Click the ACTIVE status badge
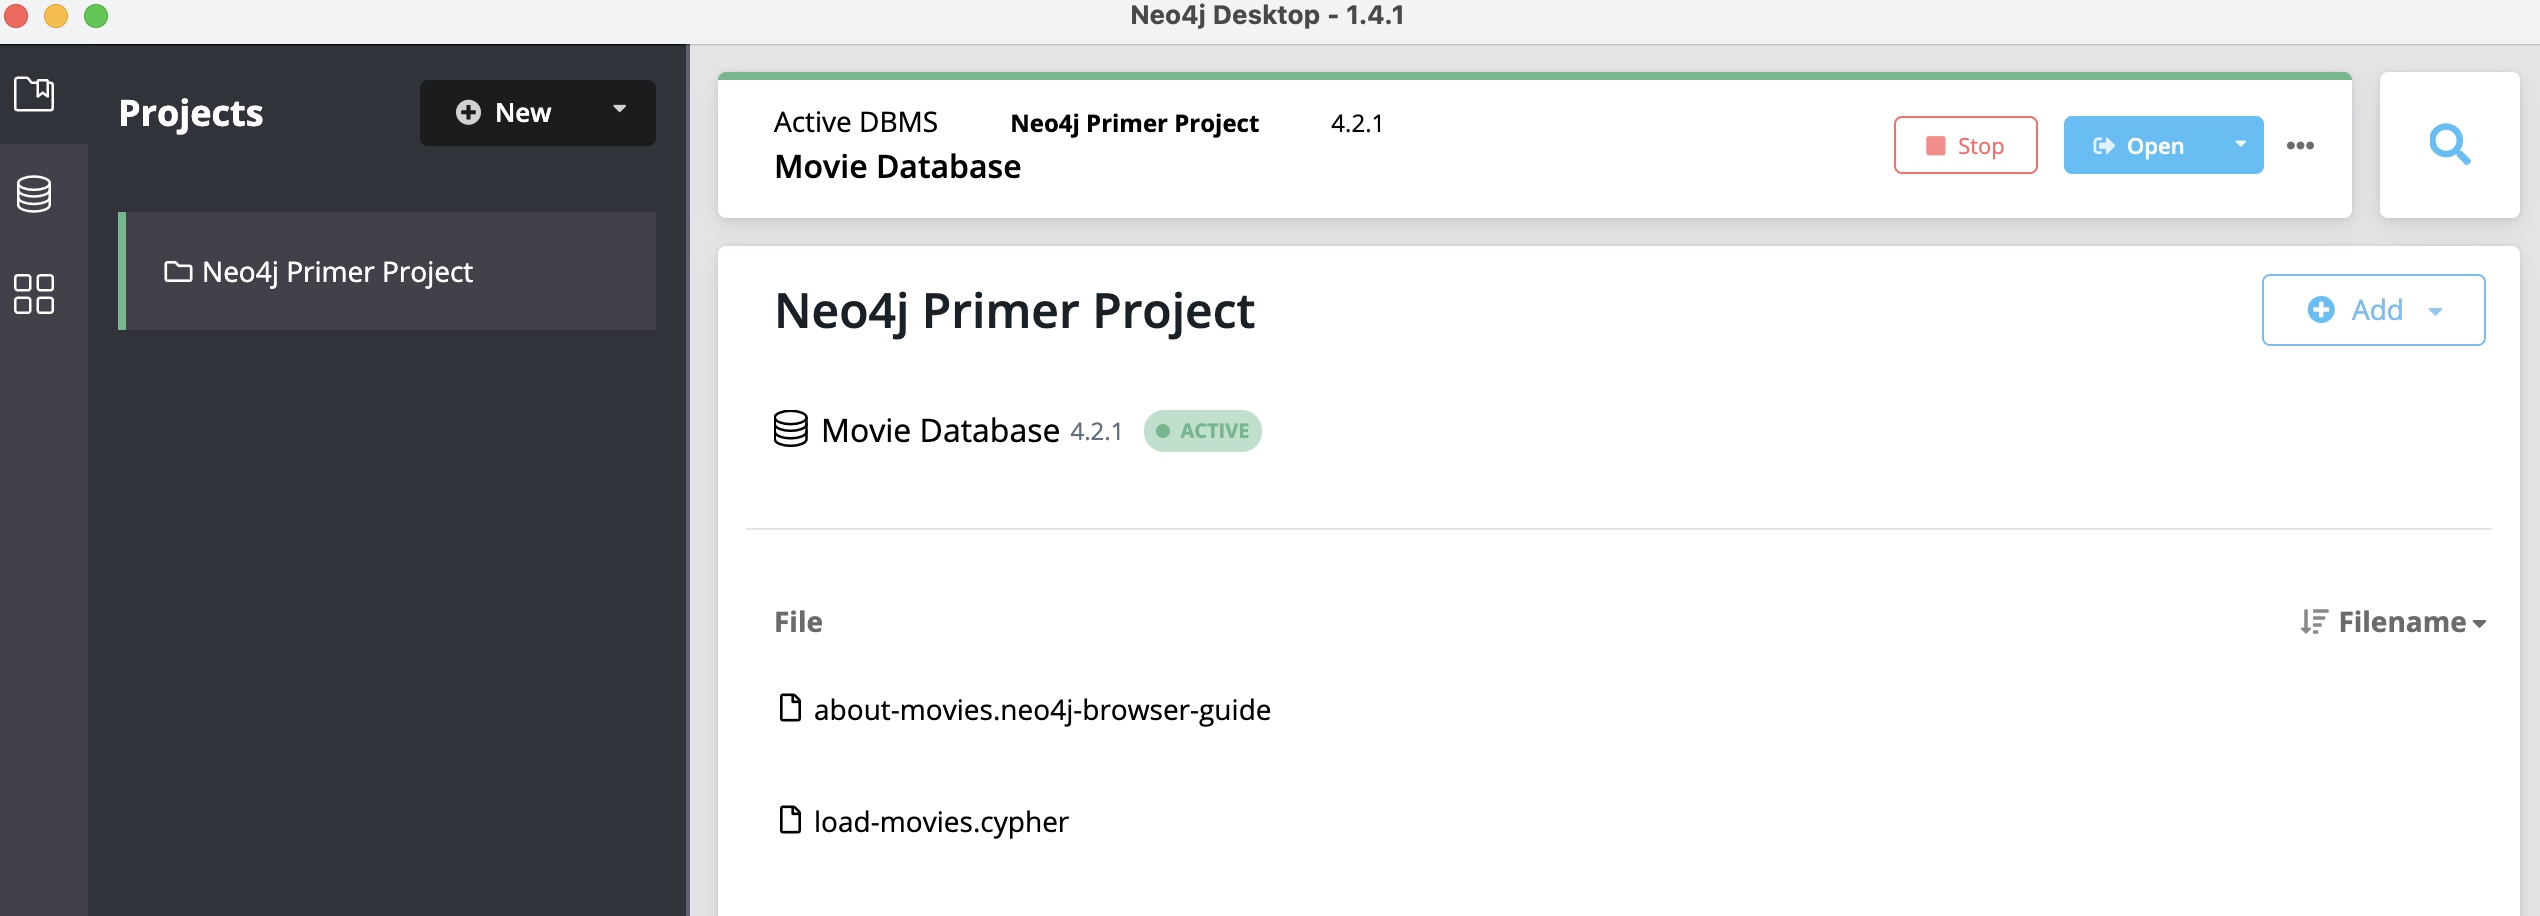This screenshot has width=2540, height=916. point(1202,431)
